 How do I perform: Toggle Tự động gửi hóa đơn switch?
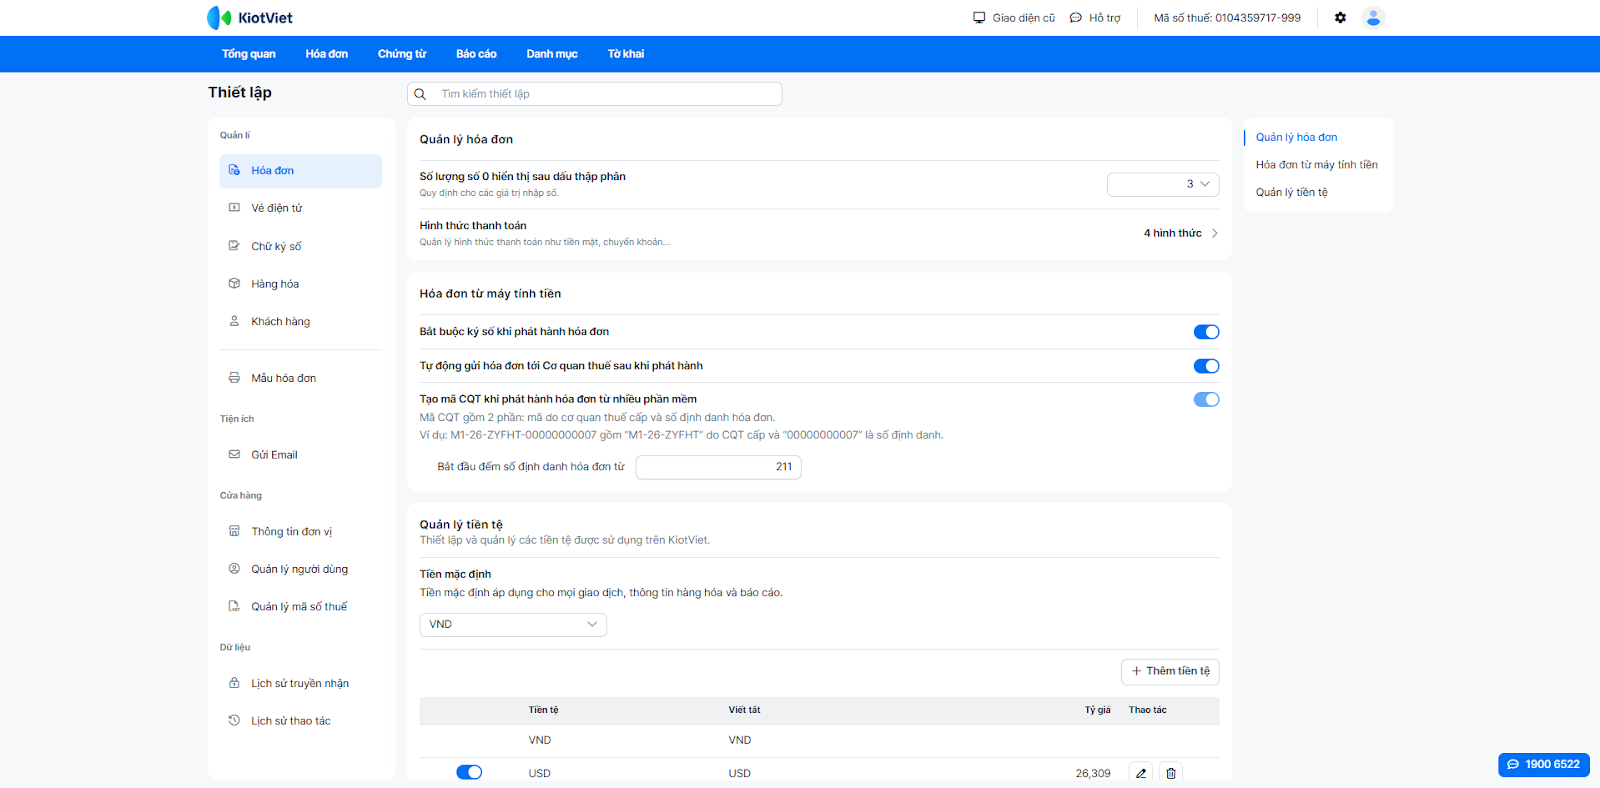pyautogui.click(x=1206, y=366)
